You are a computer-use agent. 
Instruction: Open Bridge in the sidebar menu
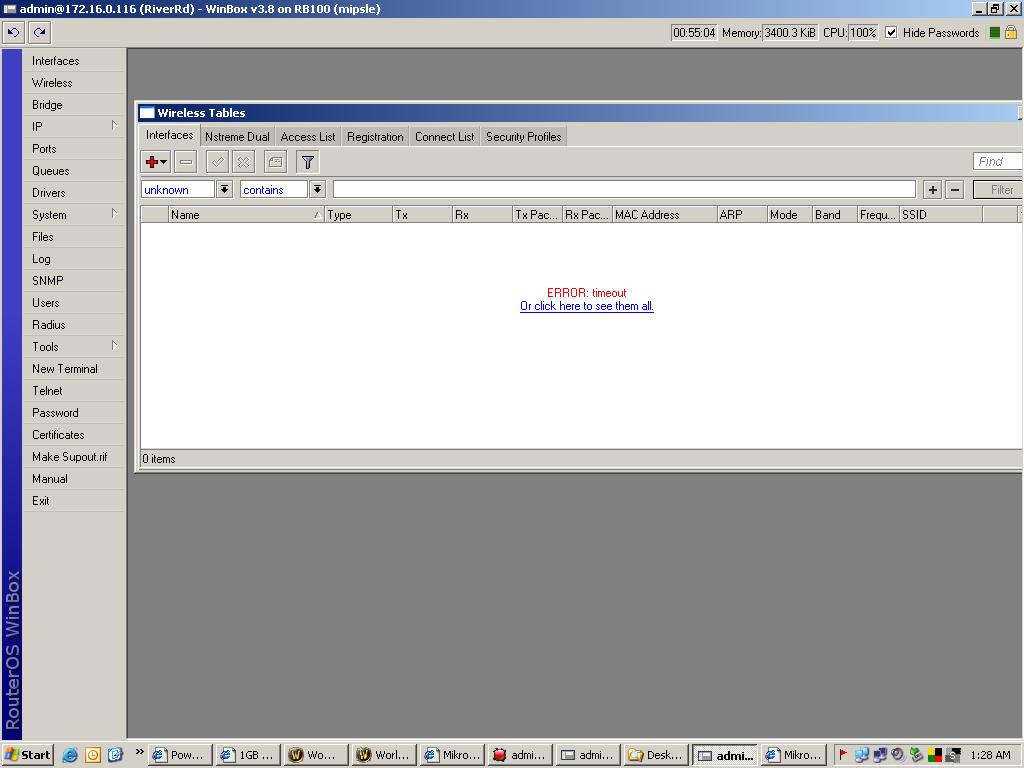click(73, 104)
